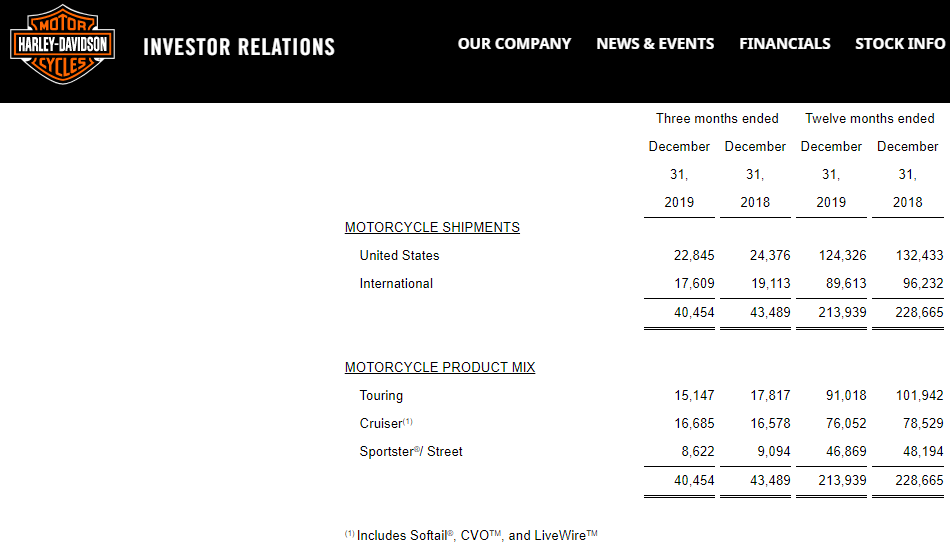Click the Touring row label
The height and width of the screenshot is (545, 950).
point(381,395)
